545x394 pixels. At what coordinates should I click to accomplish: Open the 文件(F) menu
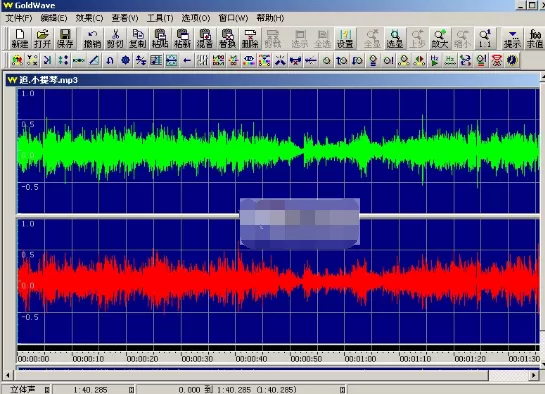[19, 18]
